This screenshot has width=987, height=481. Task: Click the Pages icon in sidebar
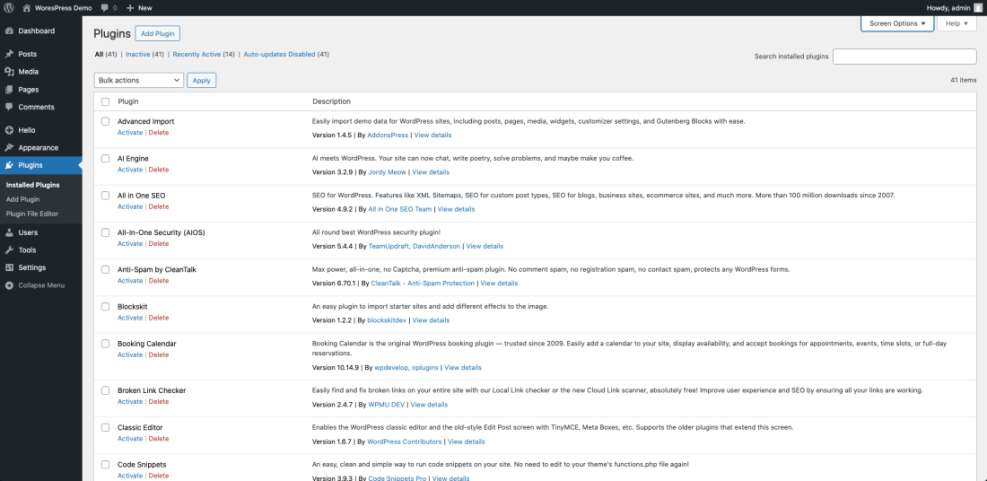(x=9, y=89)
